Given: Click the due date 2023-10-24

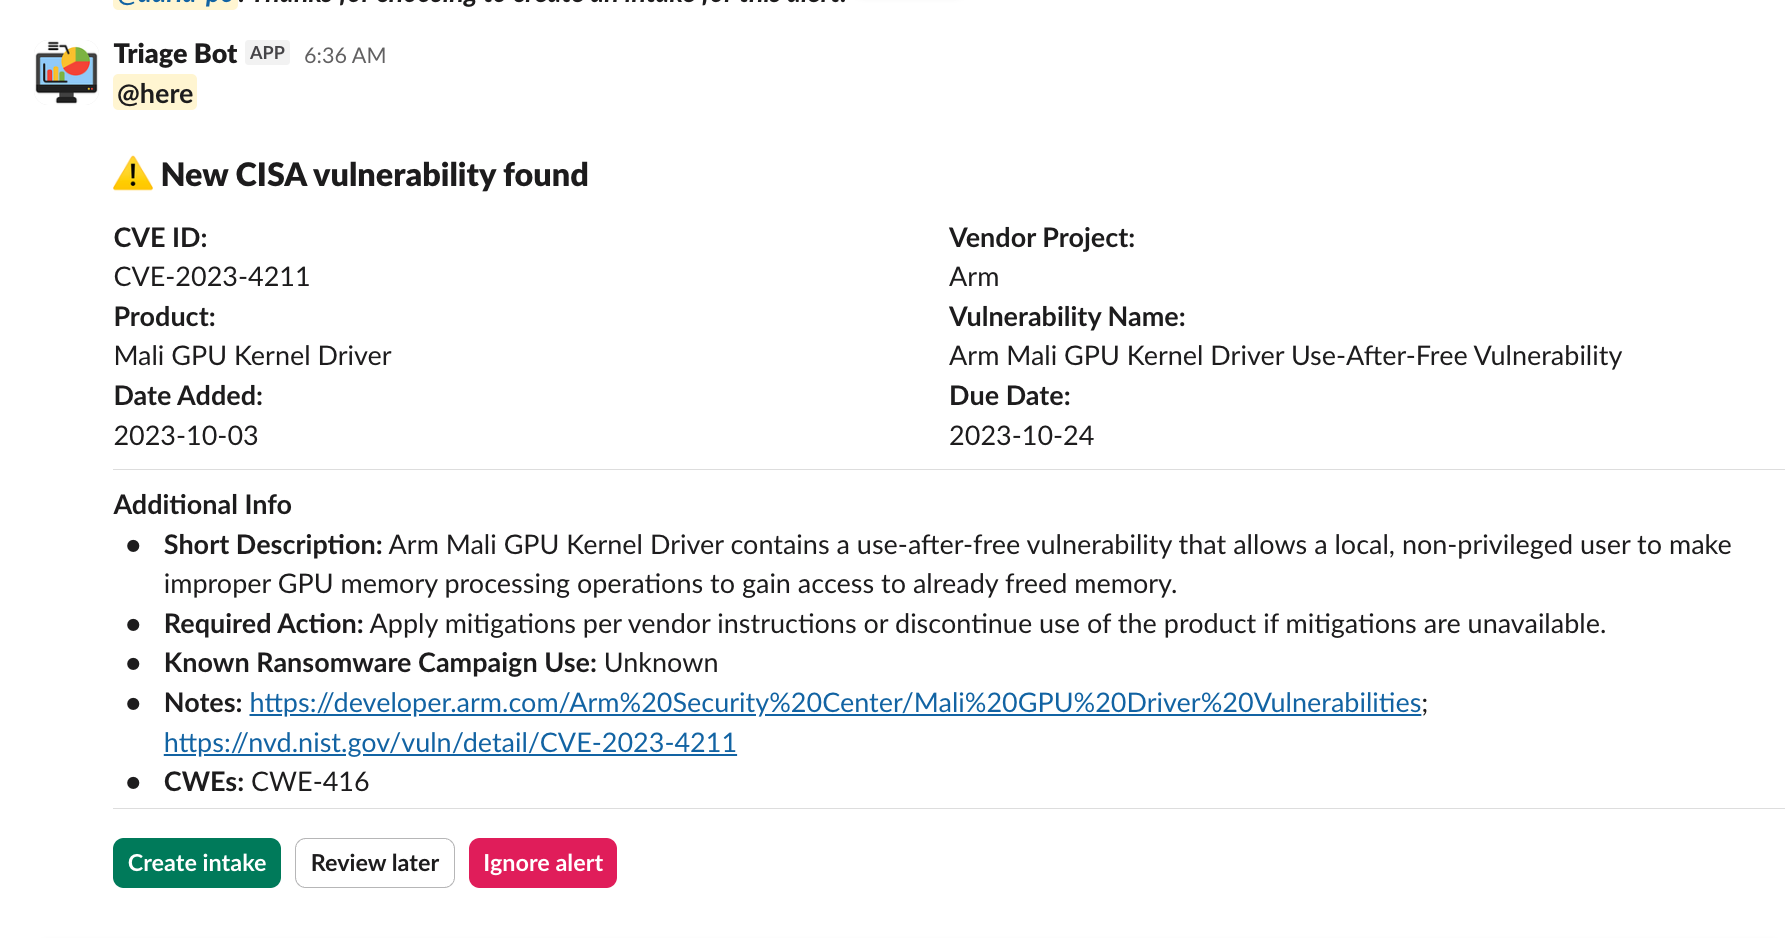Looking at the screenshot, I should click(x=1021, y=436).
